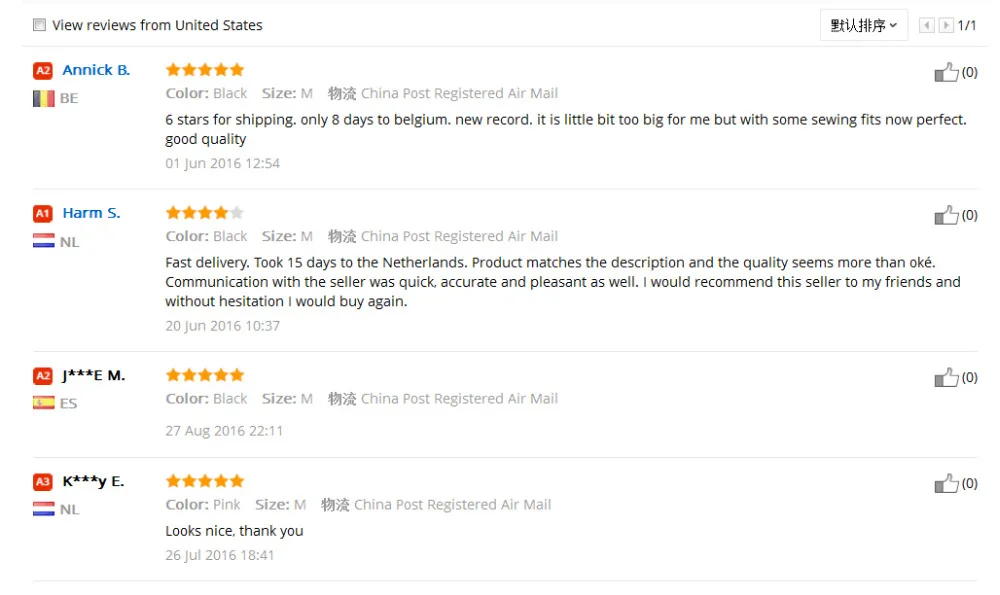The height and width of the screenshot is (595, 1000).
Task: Click the A2 badge beside Annick B.
Action: pyautogui.click(x=43, y=71)
